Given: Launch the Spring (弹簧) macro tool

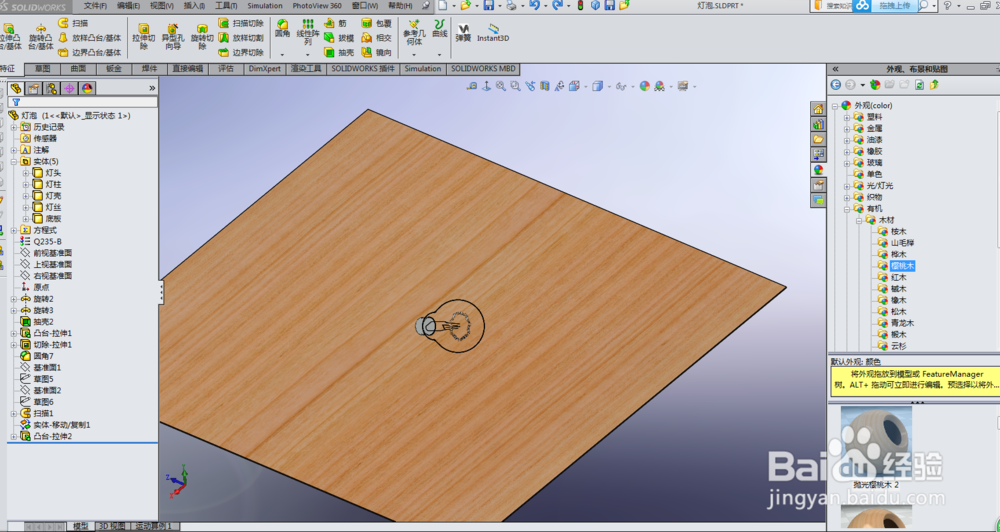Looking at the screenshot, I should pos(463,33).
